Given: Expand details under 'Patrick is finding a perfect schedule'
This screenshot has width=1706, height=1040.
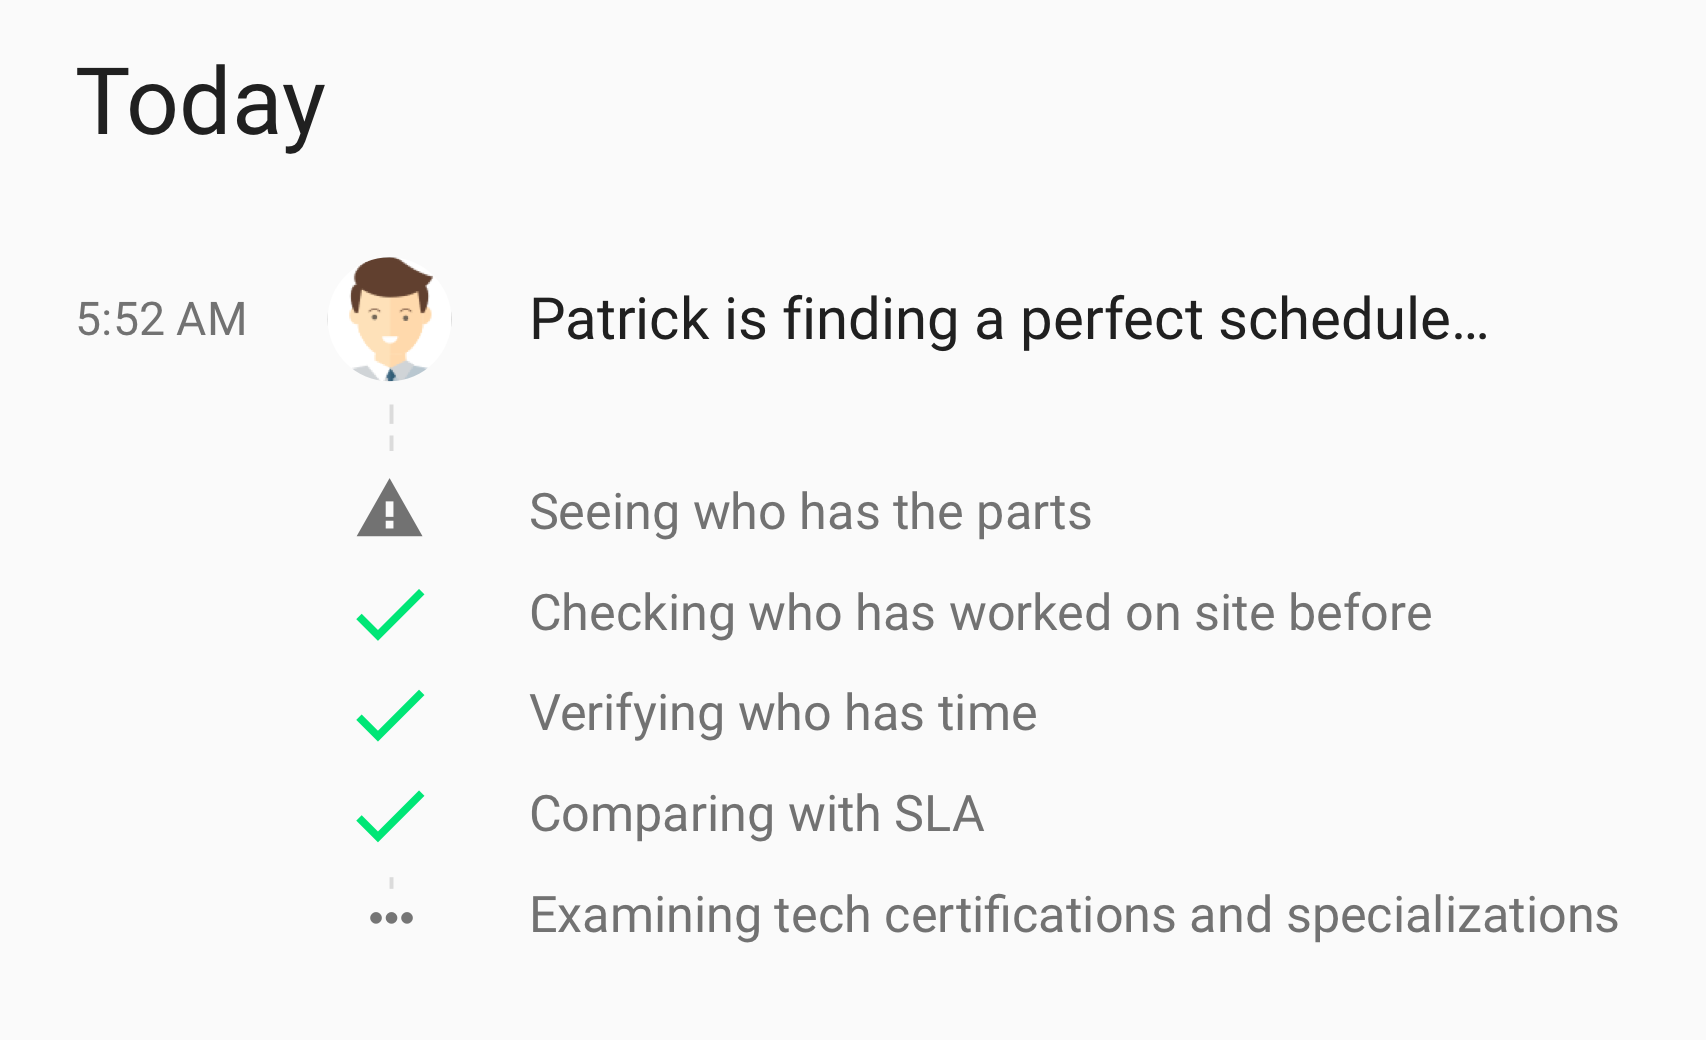Looking at the screenshot, I should click(1008, 320).
